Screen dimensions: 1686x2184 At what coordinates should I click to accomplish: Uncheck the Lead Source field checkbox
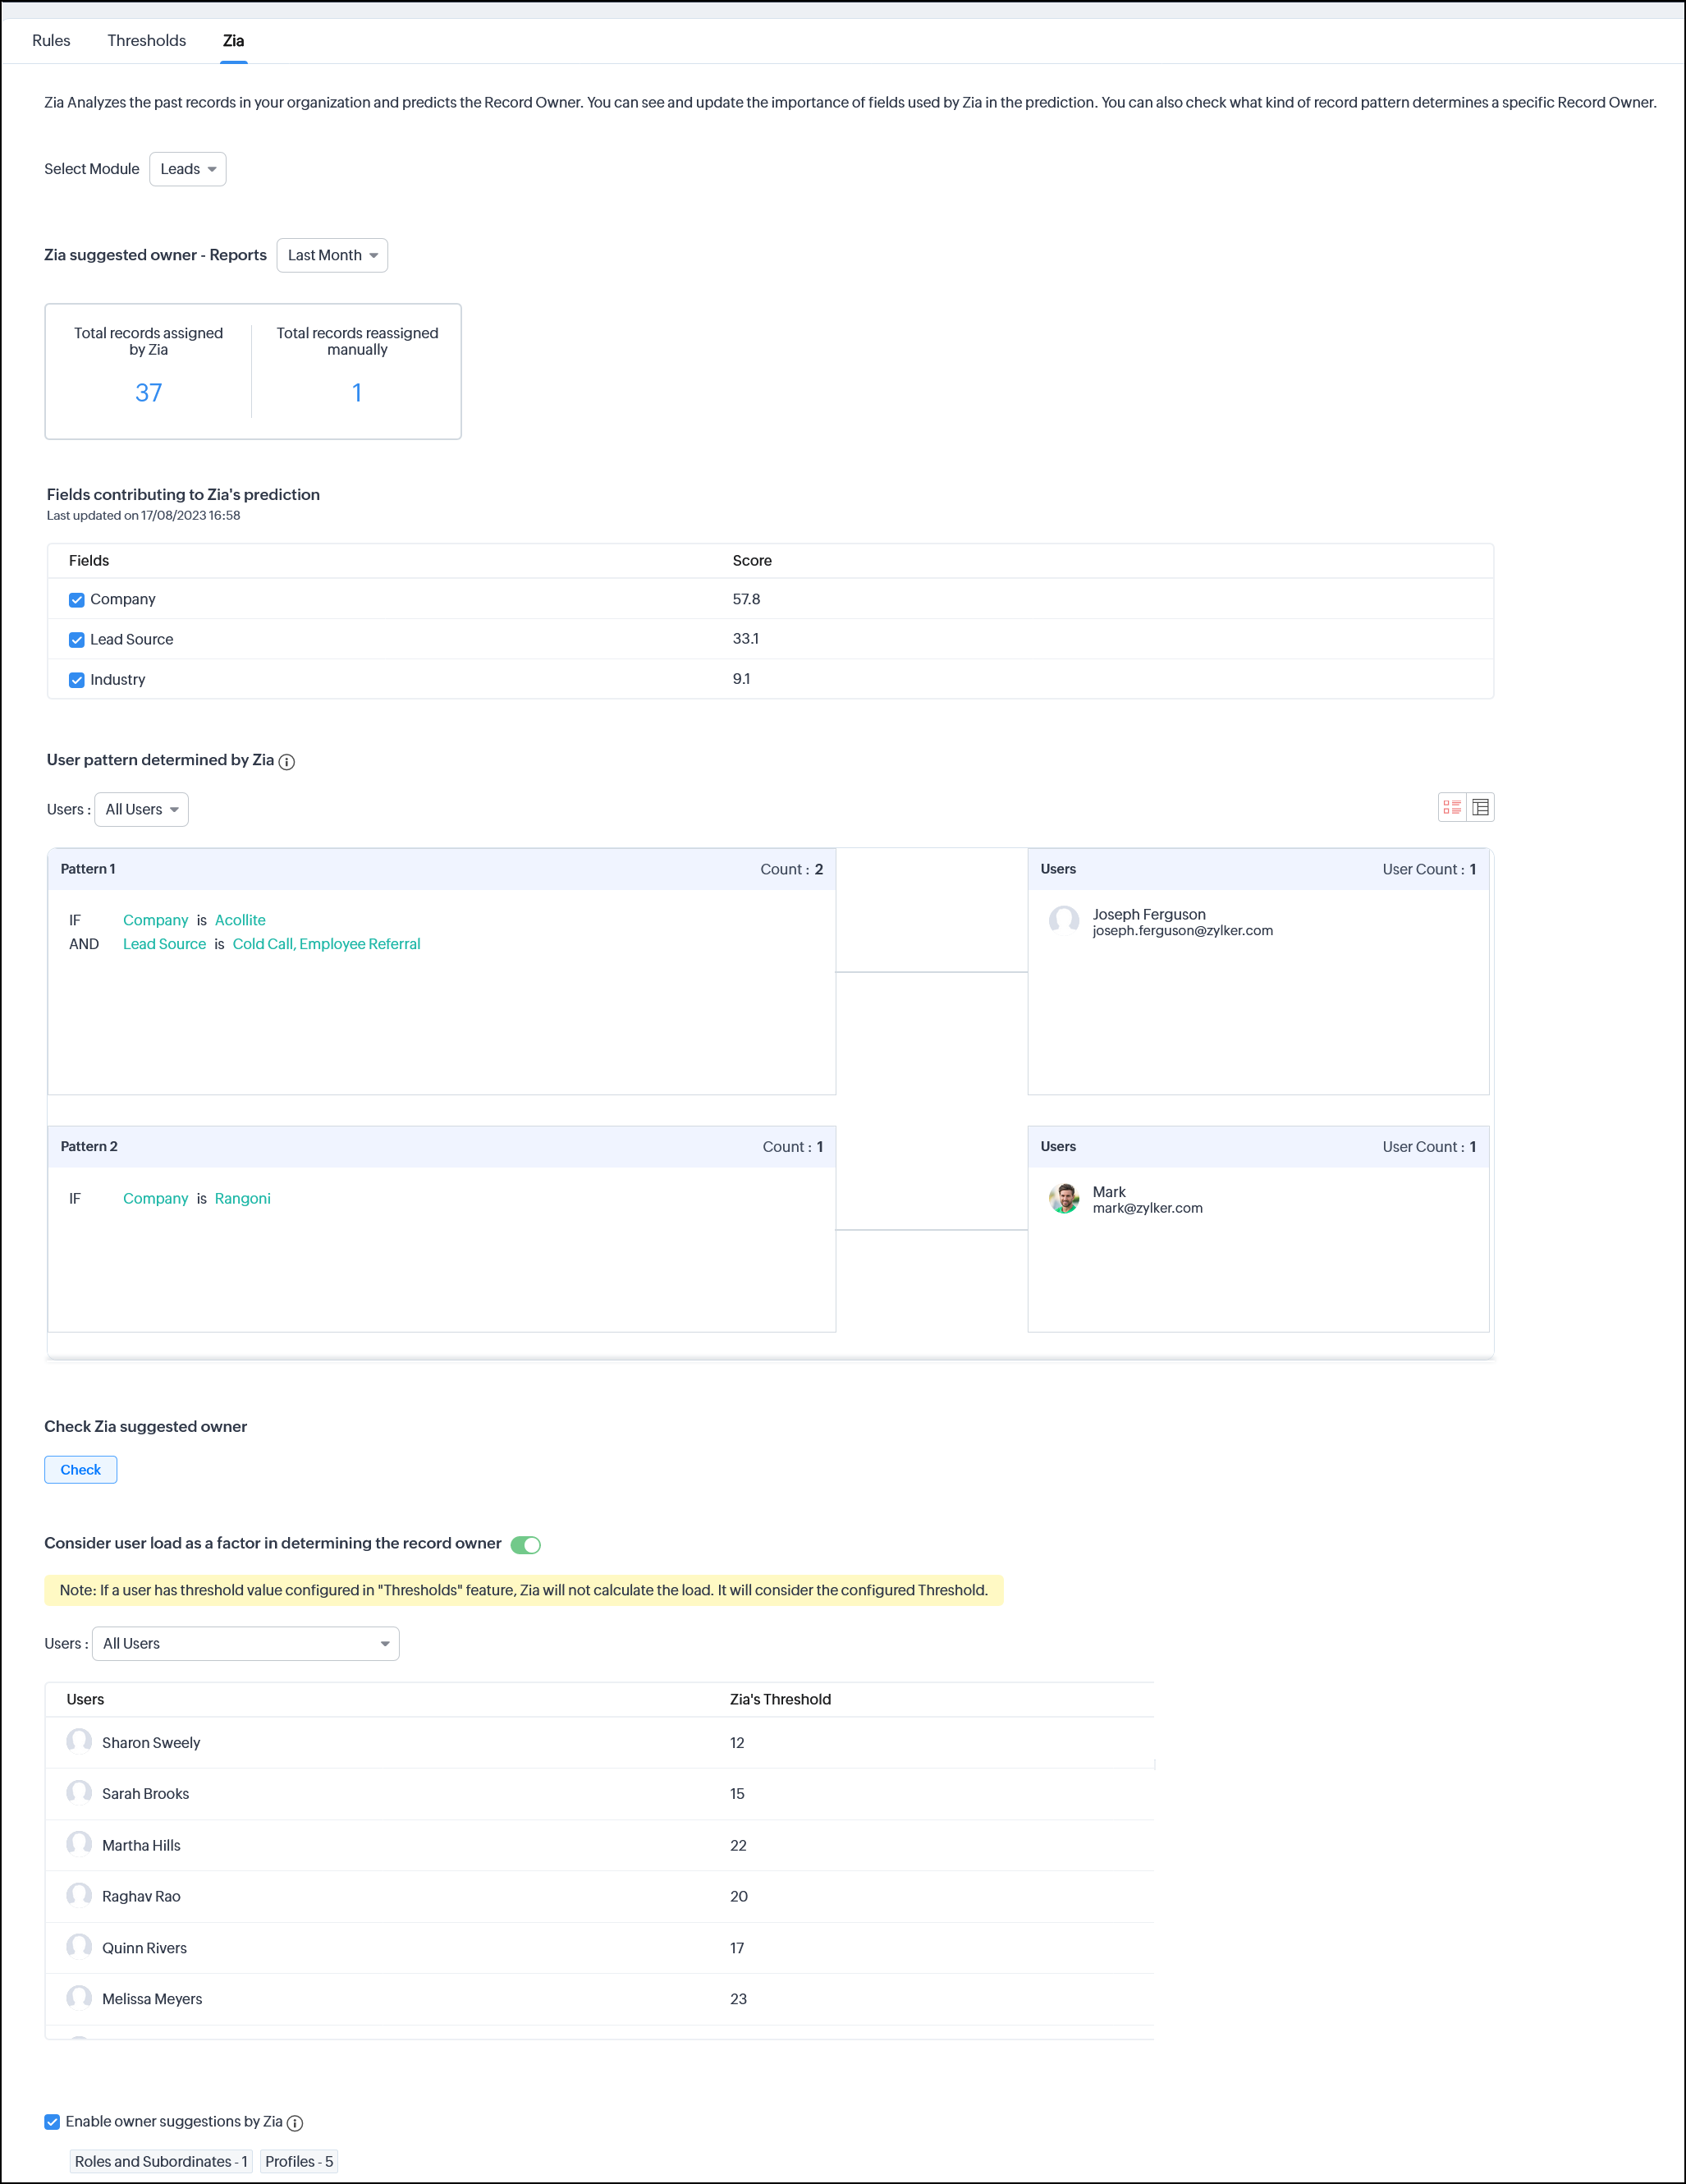[x=77, y=640]
